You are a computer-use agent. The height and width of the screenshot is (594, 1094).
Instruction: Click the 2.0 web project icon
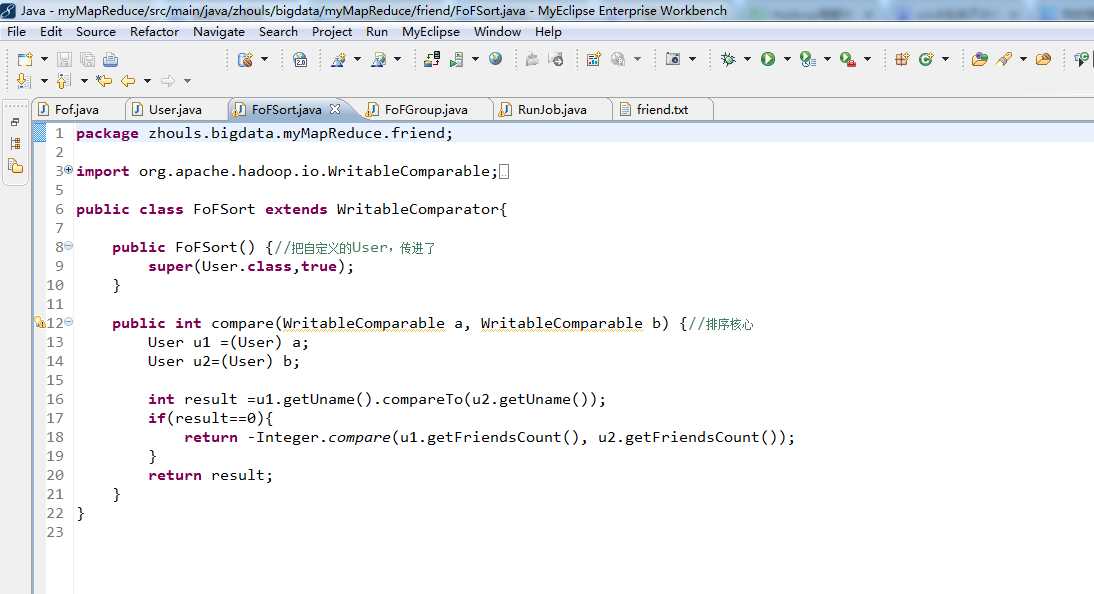coord(300,59)
